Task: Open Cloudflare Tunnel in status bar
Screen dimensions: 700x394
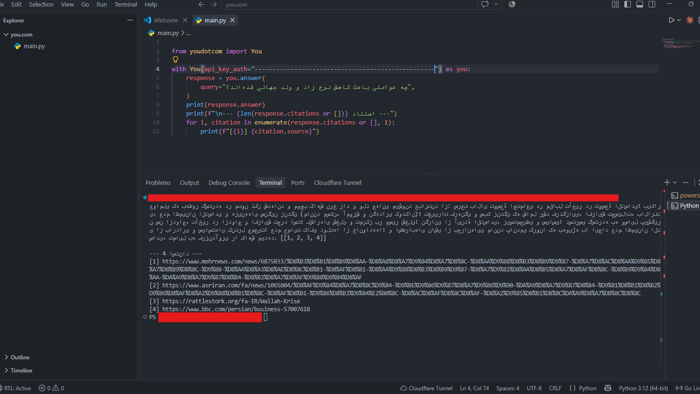Action: [426, 388]
